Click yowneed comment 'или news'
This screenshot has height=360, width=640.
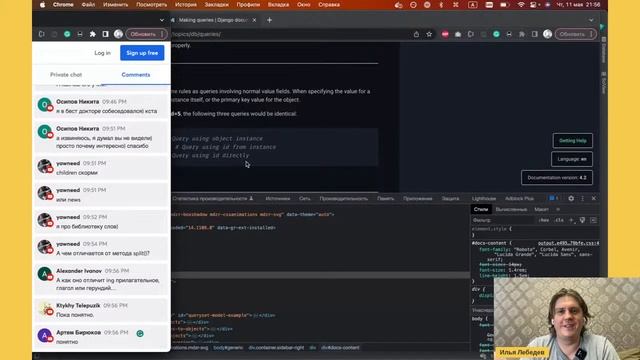[x=102, y=195]
